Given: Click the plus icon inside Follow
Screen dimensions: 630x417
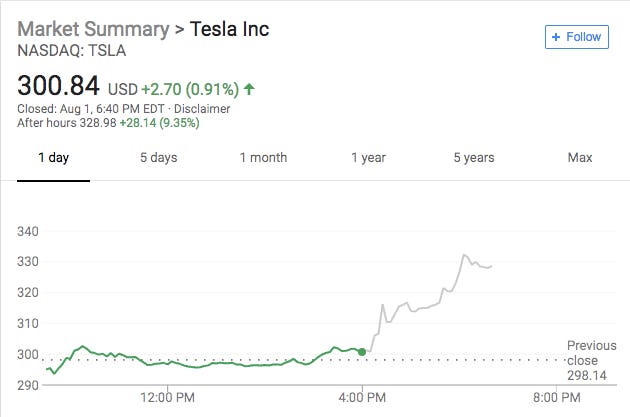Looking at the screenshot, I should coord(555,37).
